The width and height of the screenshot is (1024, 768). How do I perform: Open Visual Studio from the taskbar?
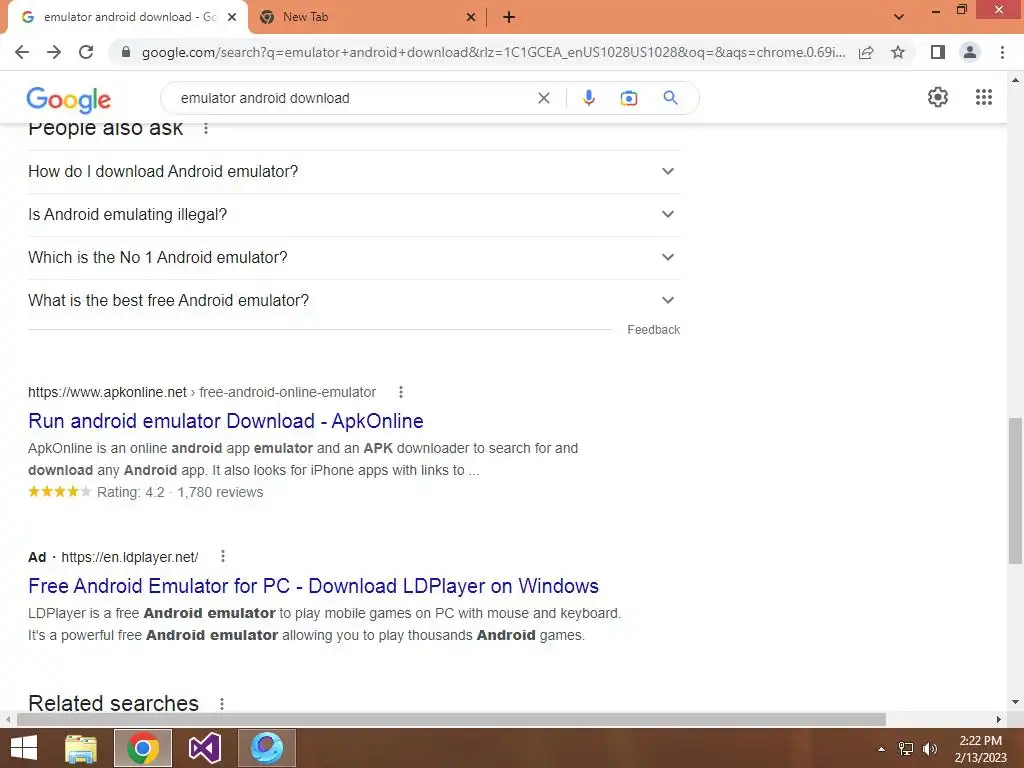[x=205, y=748]
